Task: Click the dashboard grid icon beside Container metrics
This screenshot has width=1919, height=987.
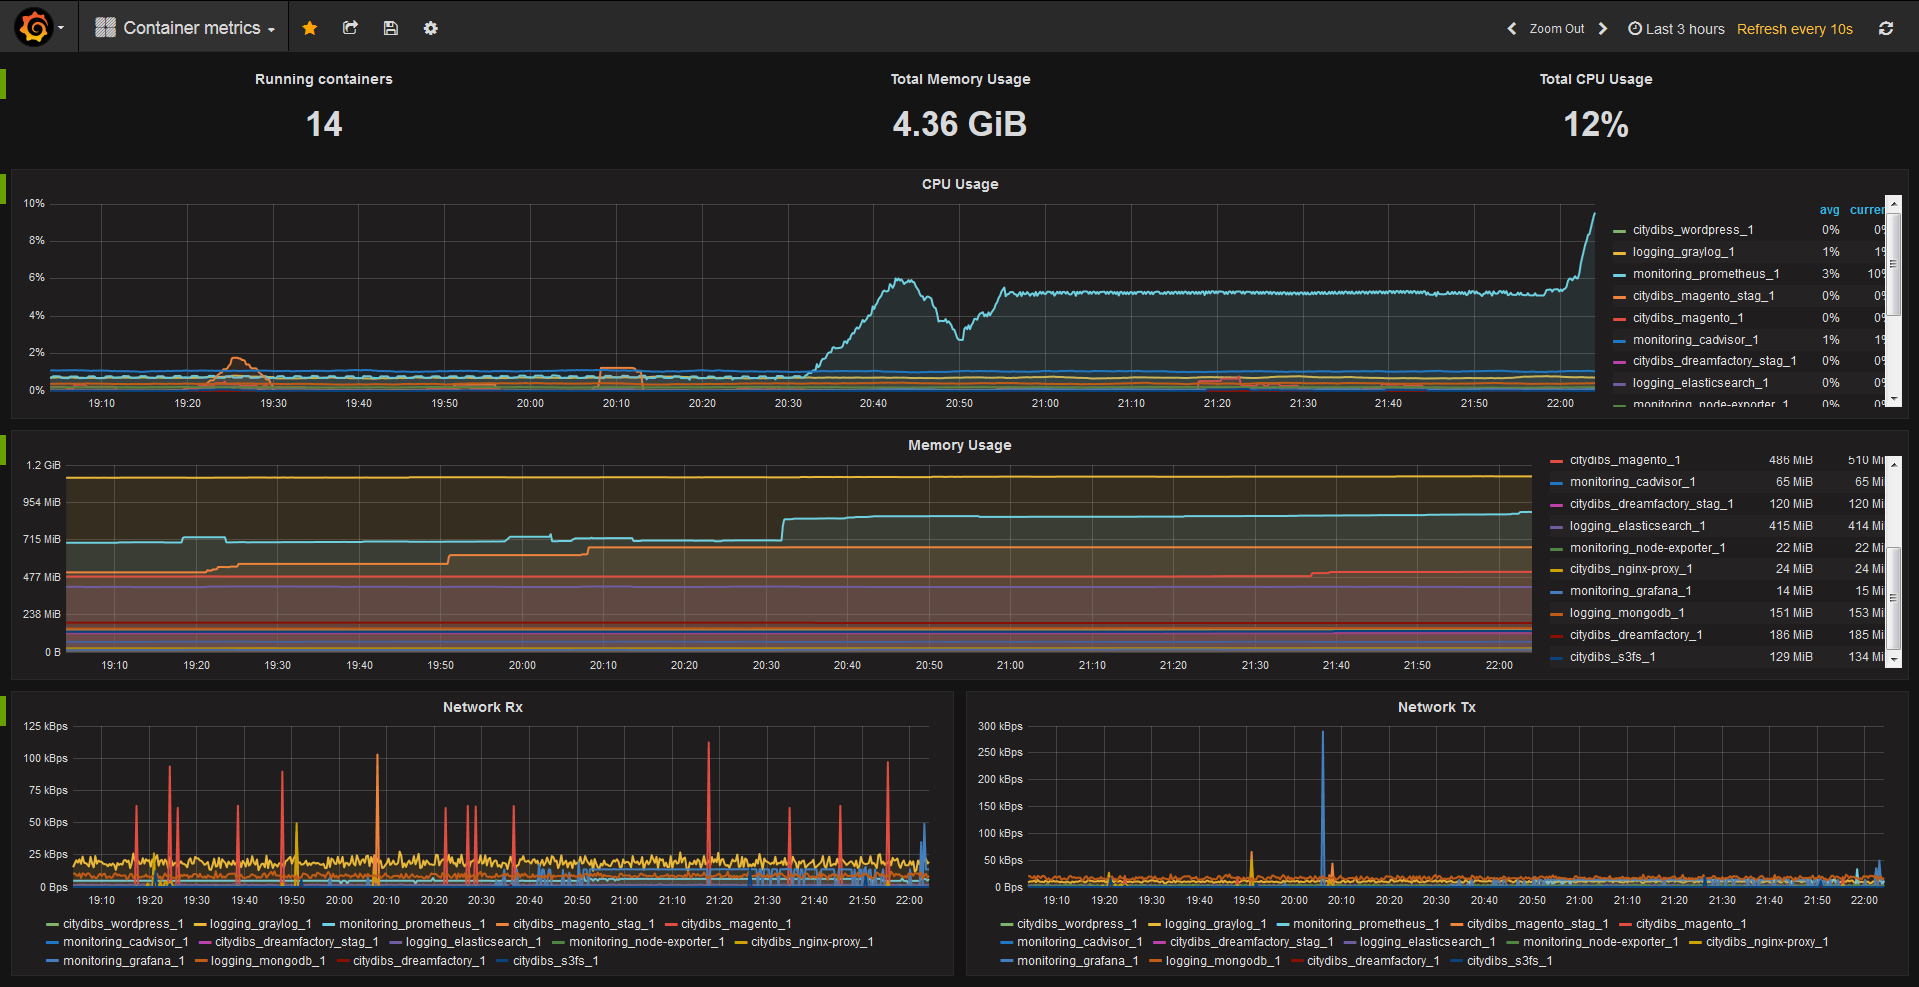Action: (x=104, y=27)
